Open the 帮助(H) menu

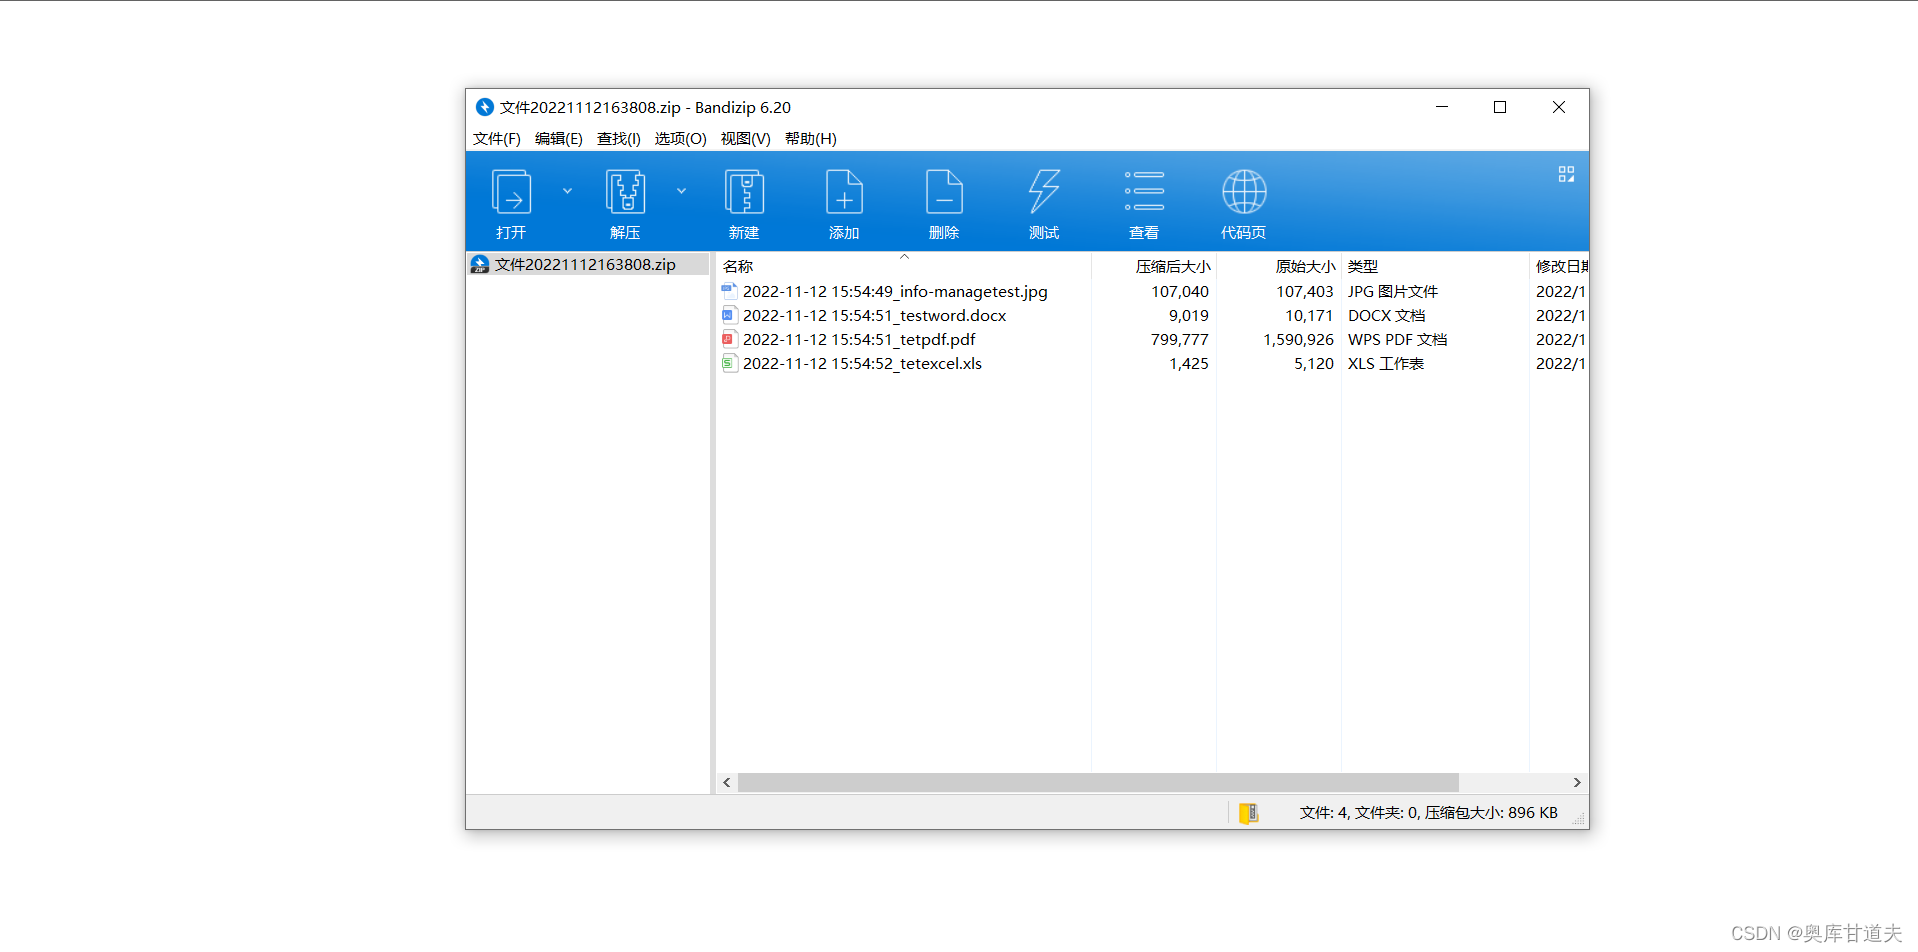coord(811,139)
